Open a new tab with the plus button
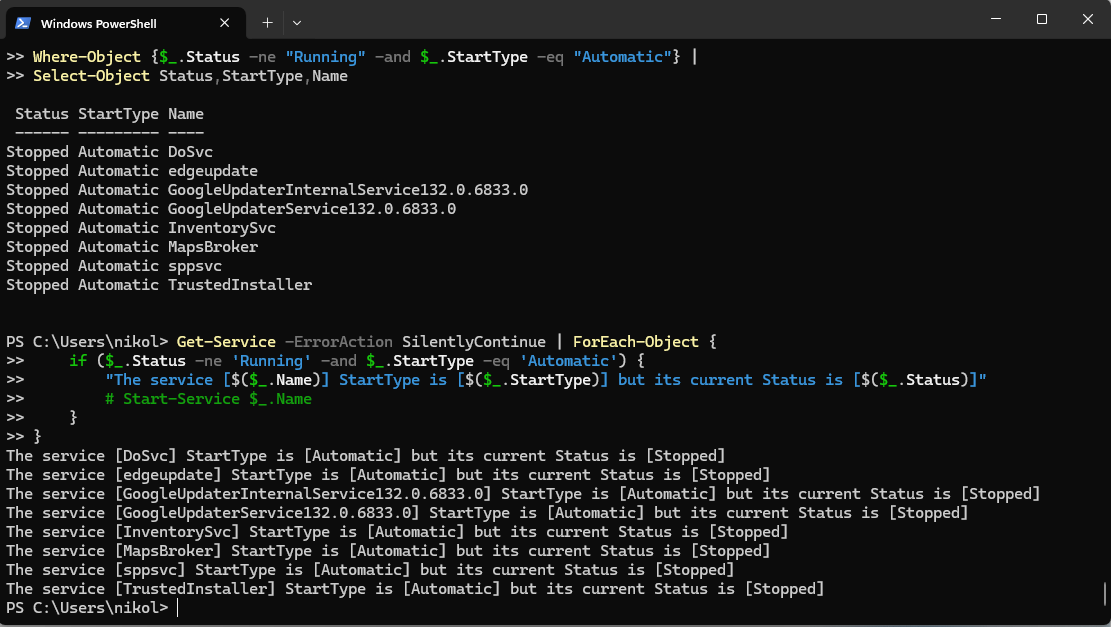The width and height of the screenshot is (1111, 627). coord(267,23)
